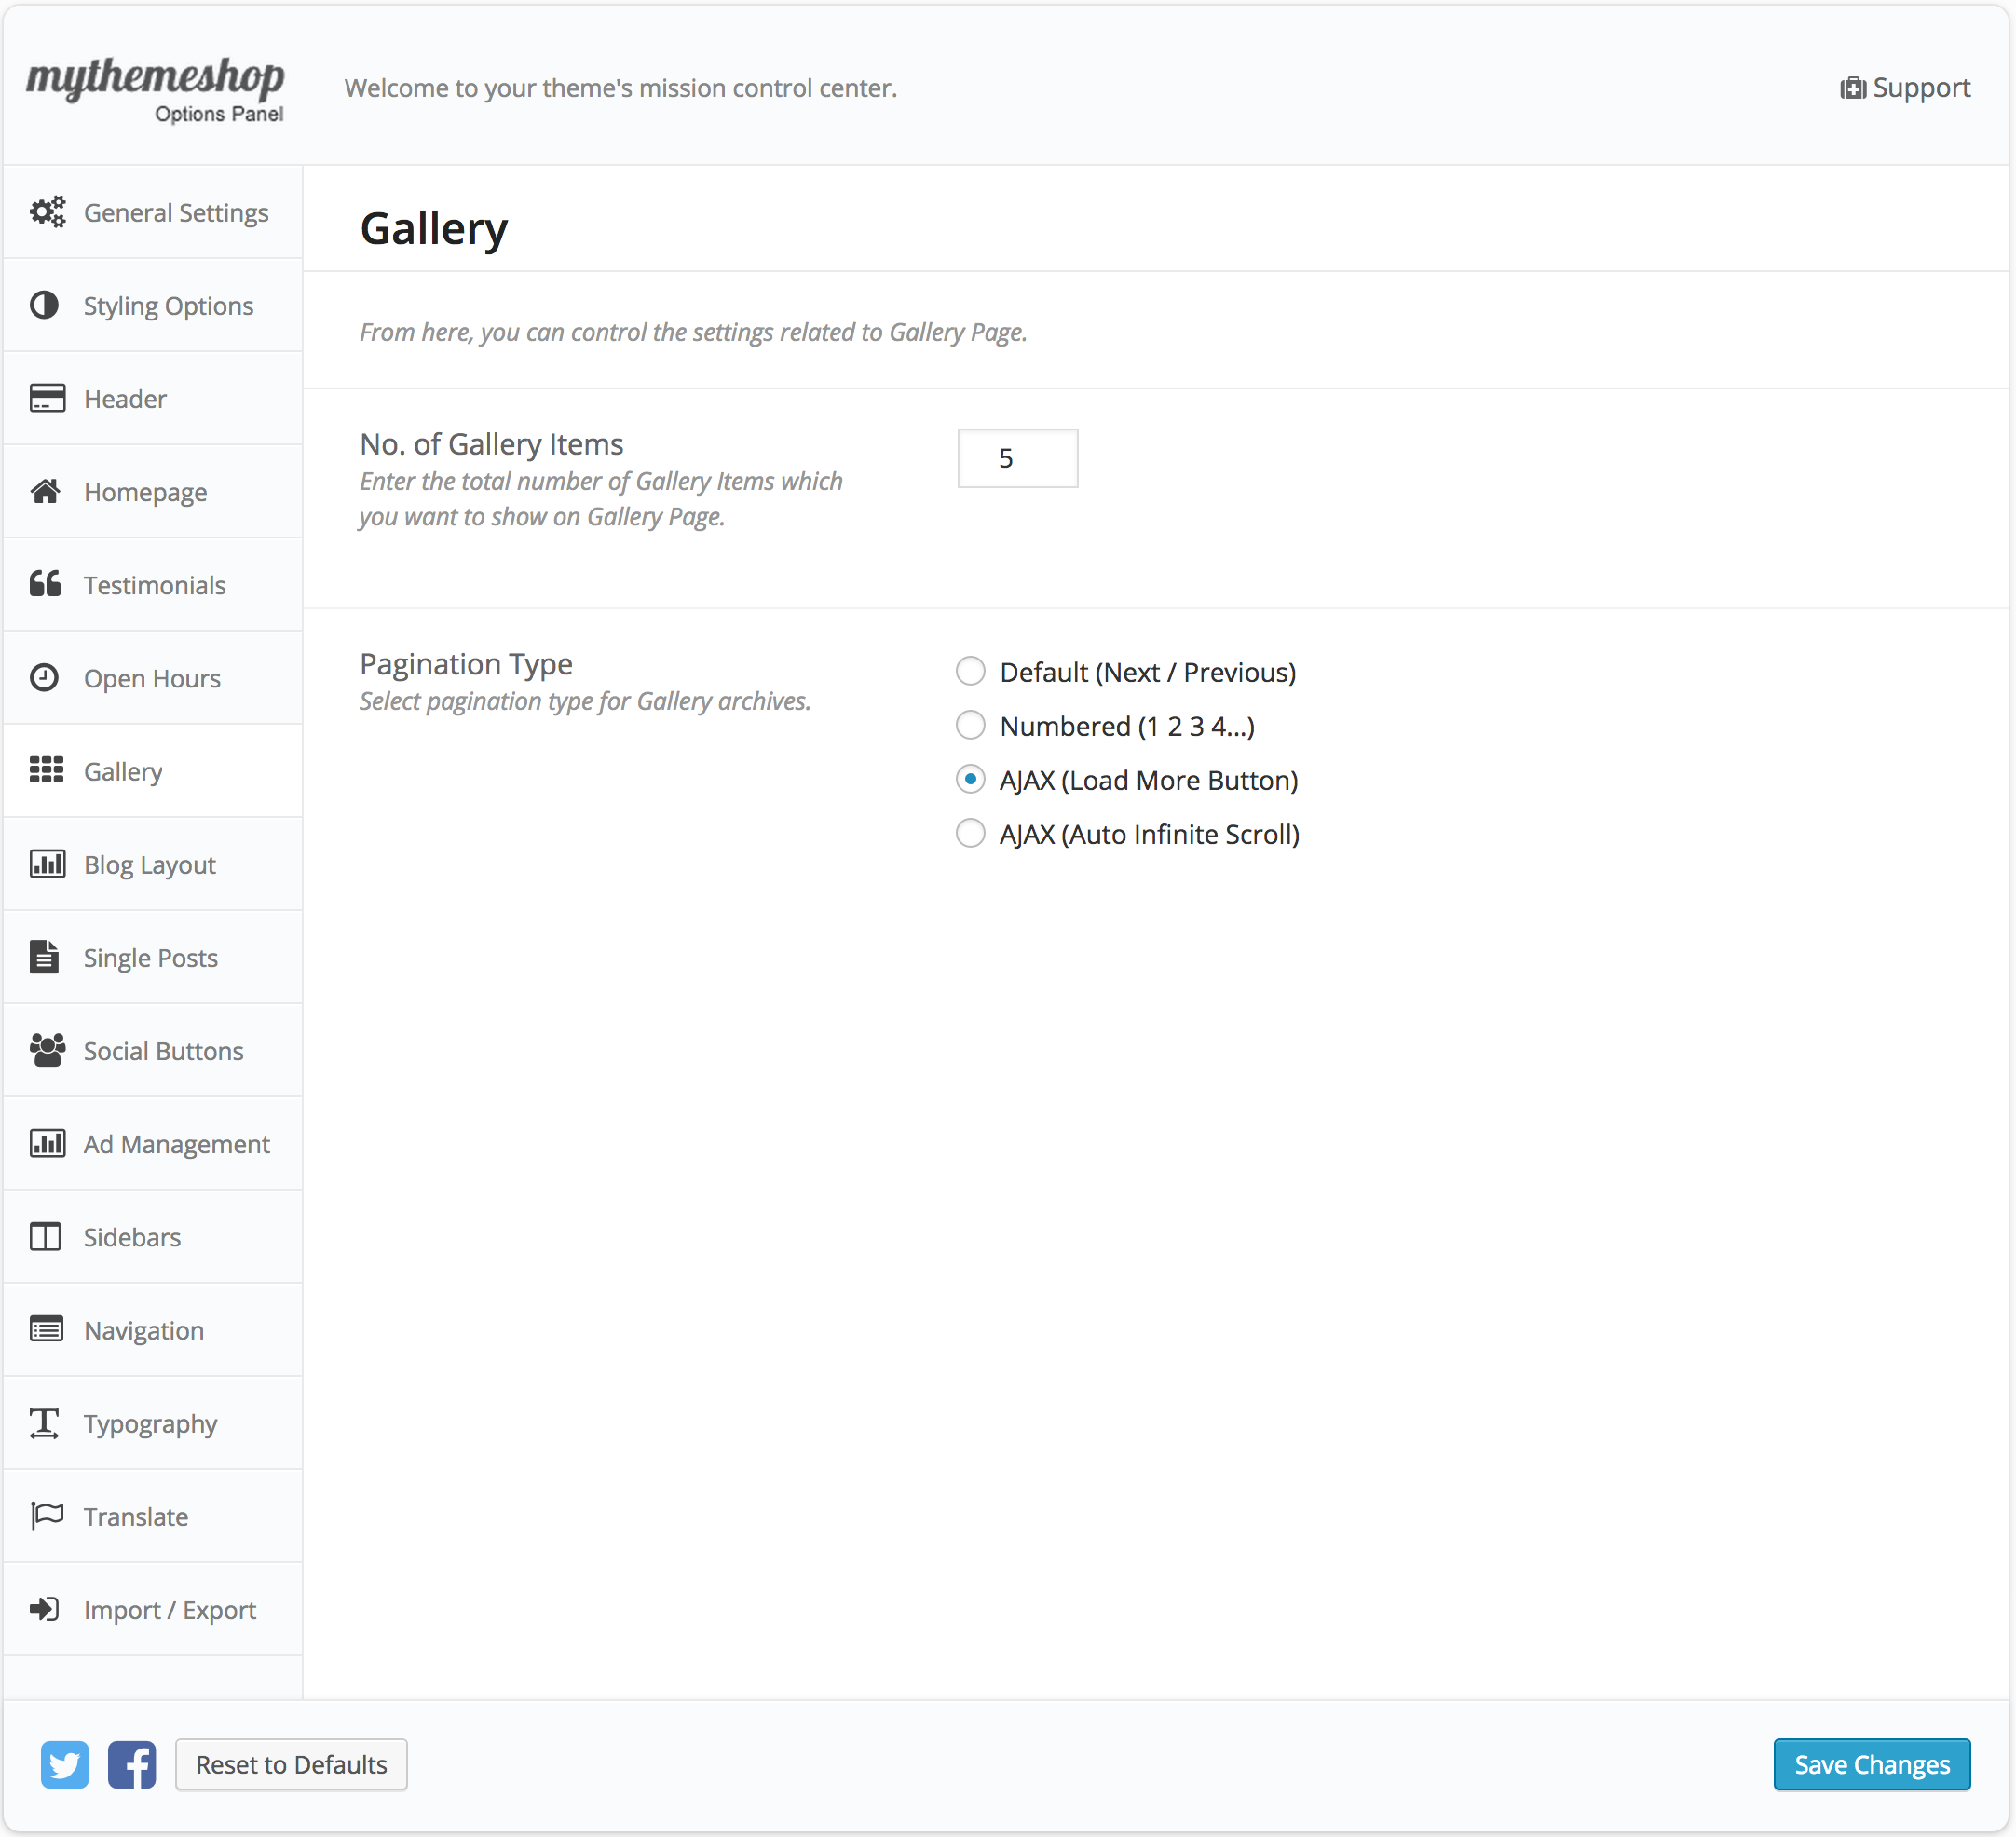This screenshot has height=1837, width=2016.
Task: Open the Blog Layout section
Action: (x=150, y=865)
